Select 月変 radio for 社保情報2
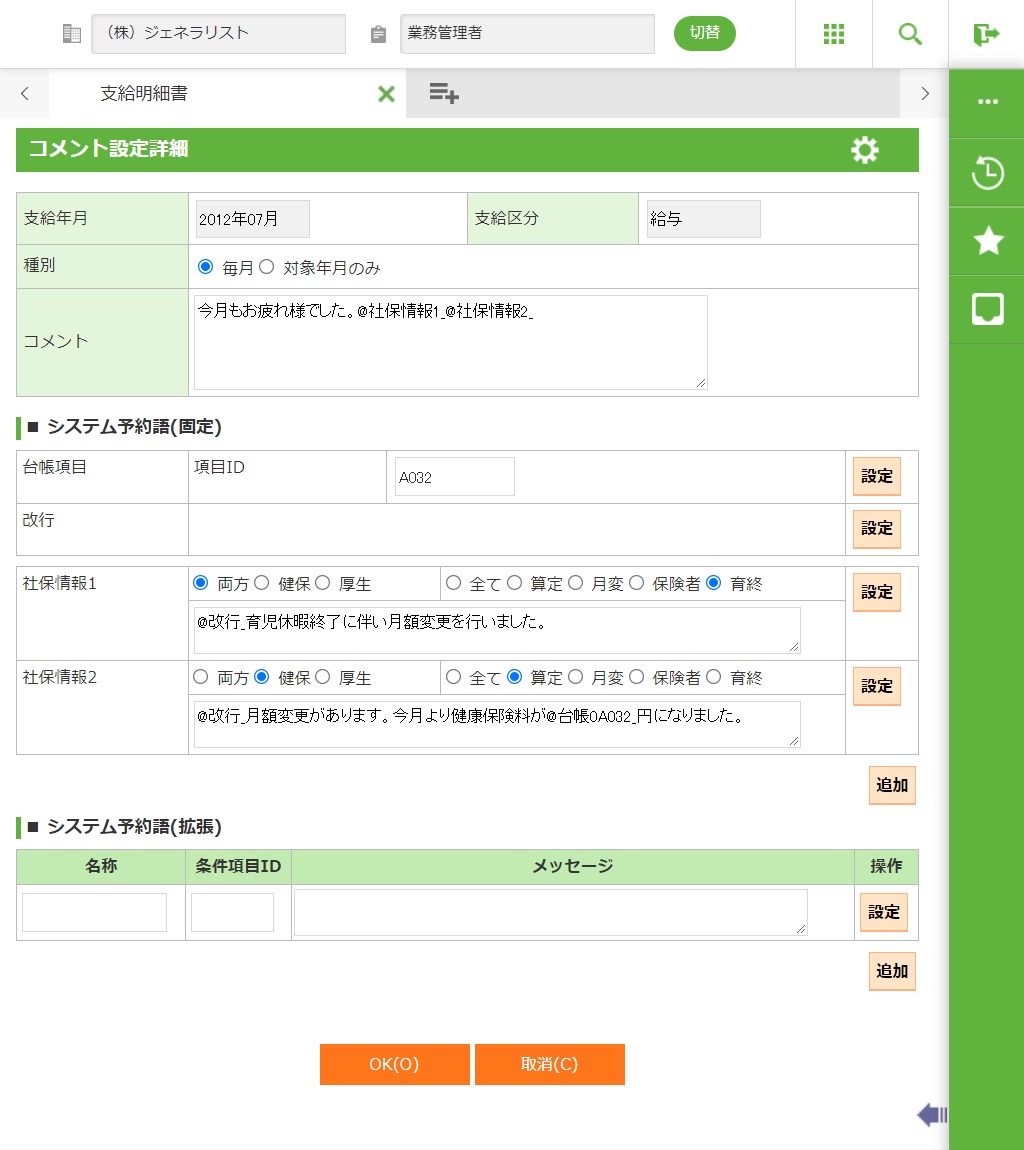Image resolution: width=1024 pixels, height=1150 pixels. pyautogui.click(x=575, y=677)
